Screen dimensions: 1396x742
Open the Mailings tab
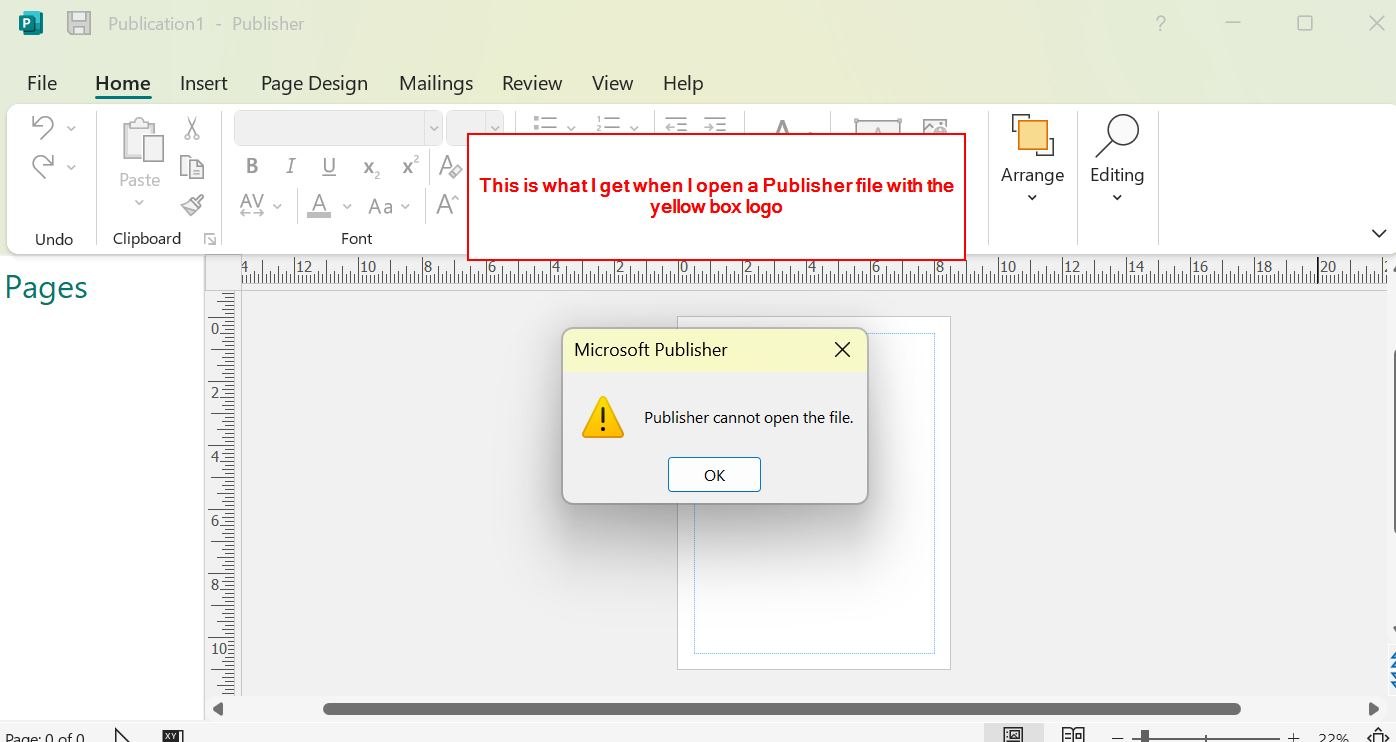(436, 83)
